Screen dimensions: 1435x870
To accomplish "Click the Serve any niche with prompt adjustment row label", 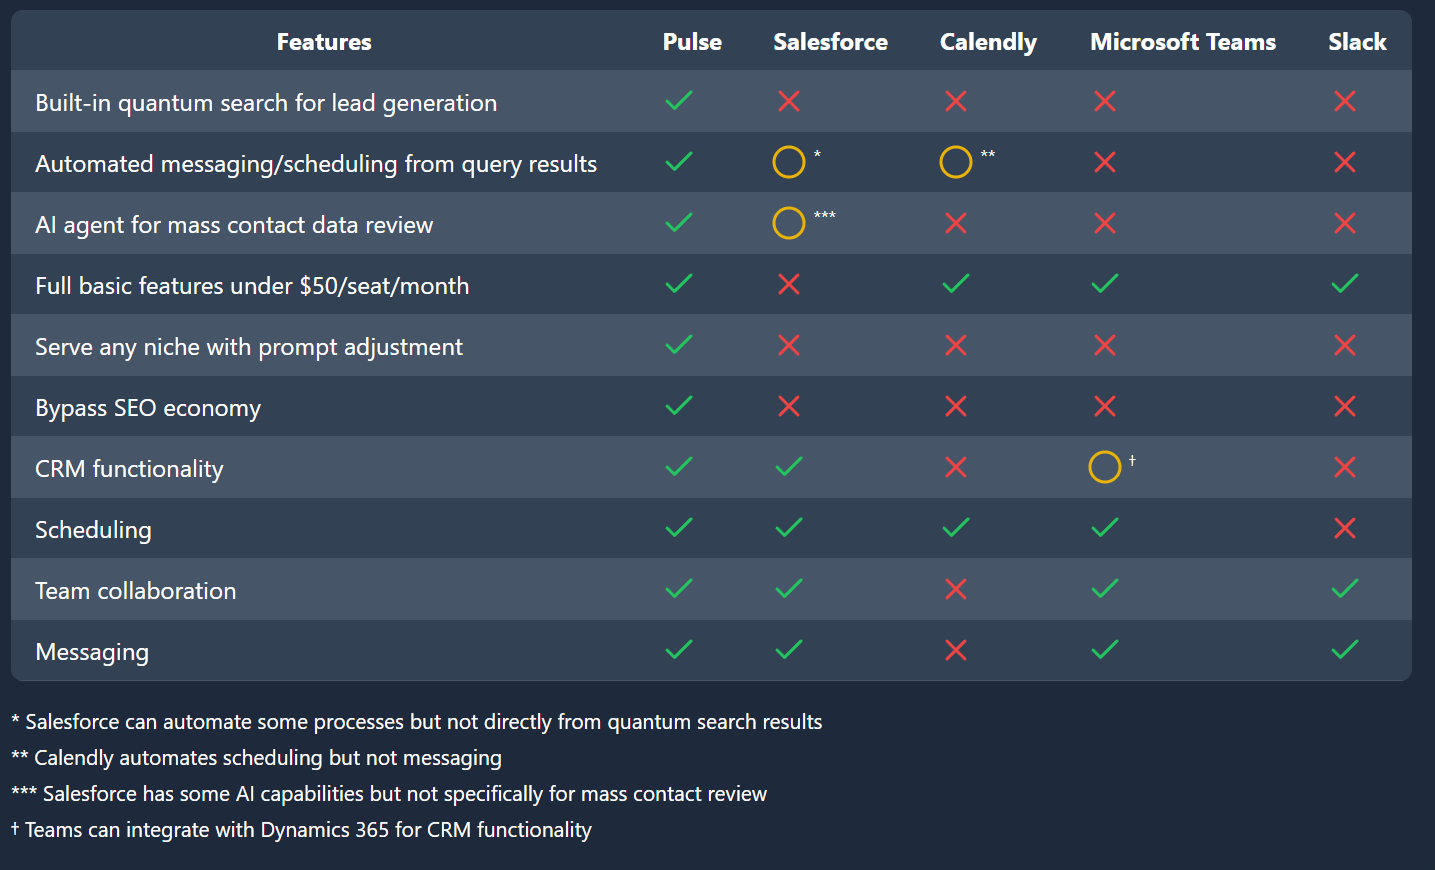I will (249, 347).
